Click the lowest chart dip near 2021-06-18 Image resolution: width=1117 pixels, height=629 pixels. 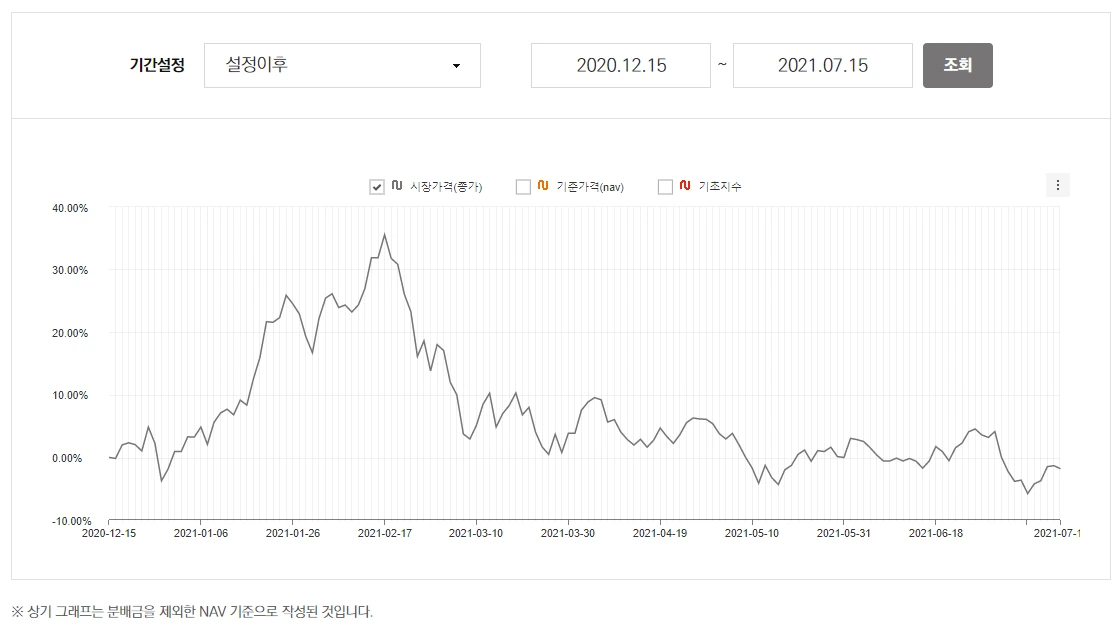click(x=1028, y=492)
